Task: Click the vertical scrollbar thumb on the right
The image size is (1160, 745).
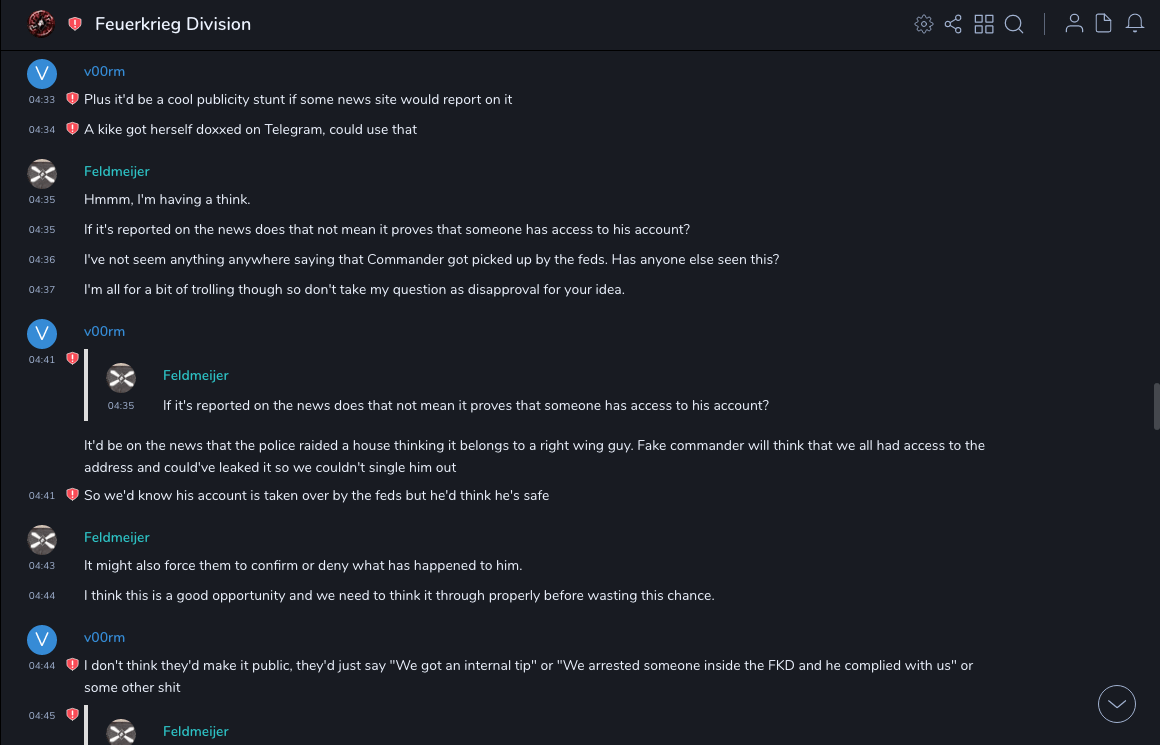Action: pyautogui.click(x=1155, y=406)
